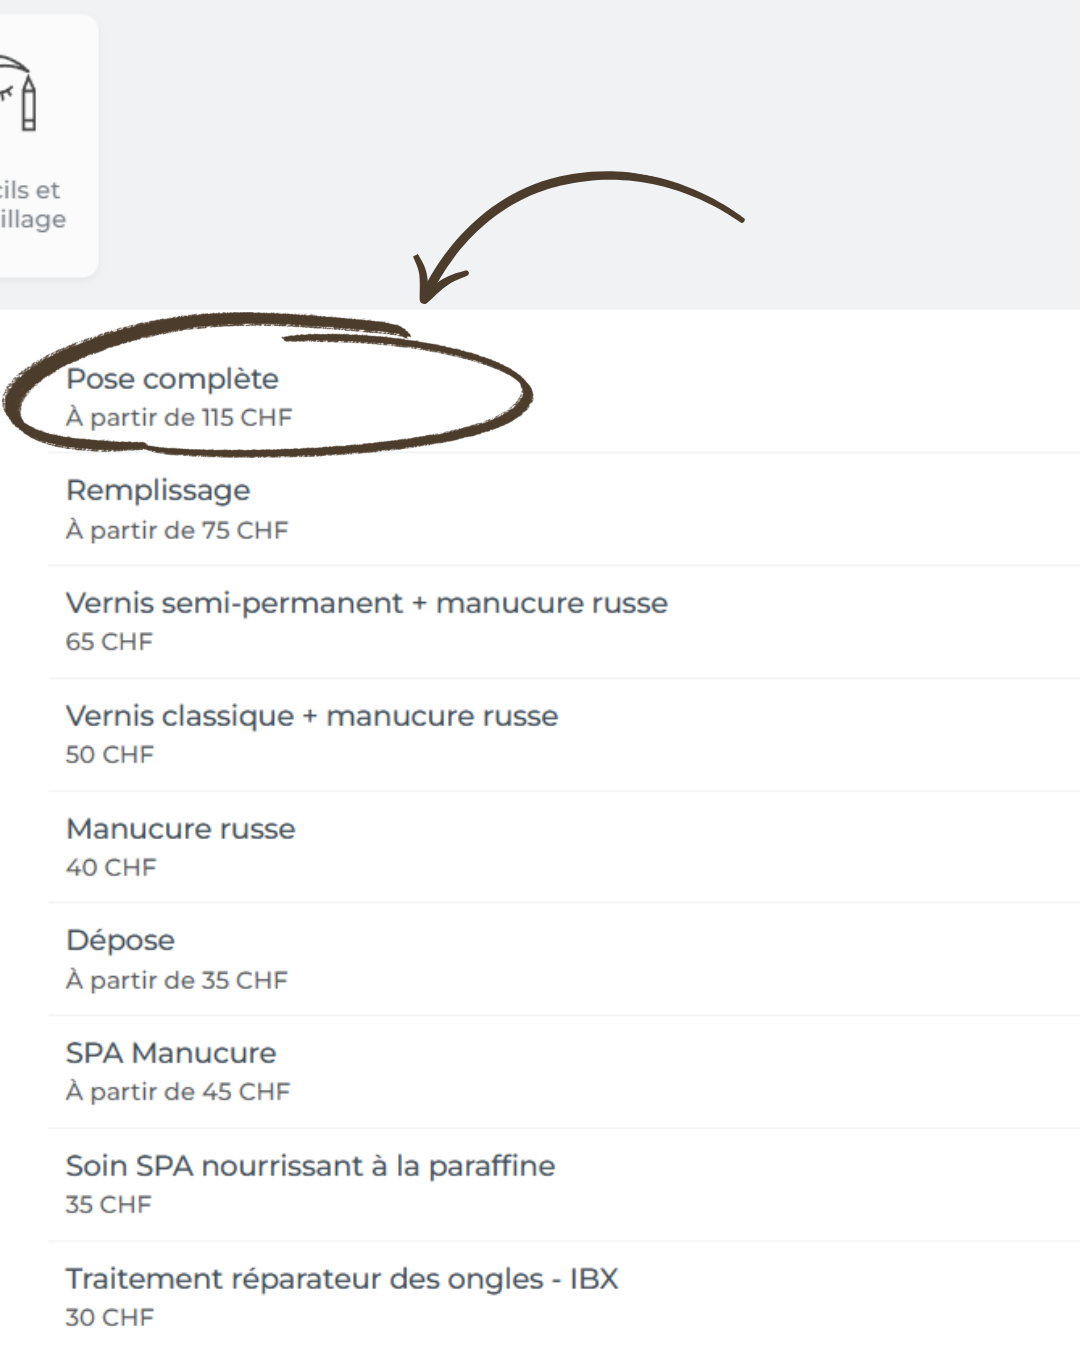
Task: Click the 65 CHF price label
Action: 108,641
